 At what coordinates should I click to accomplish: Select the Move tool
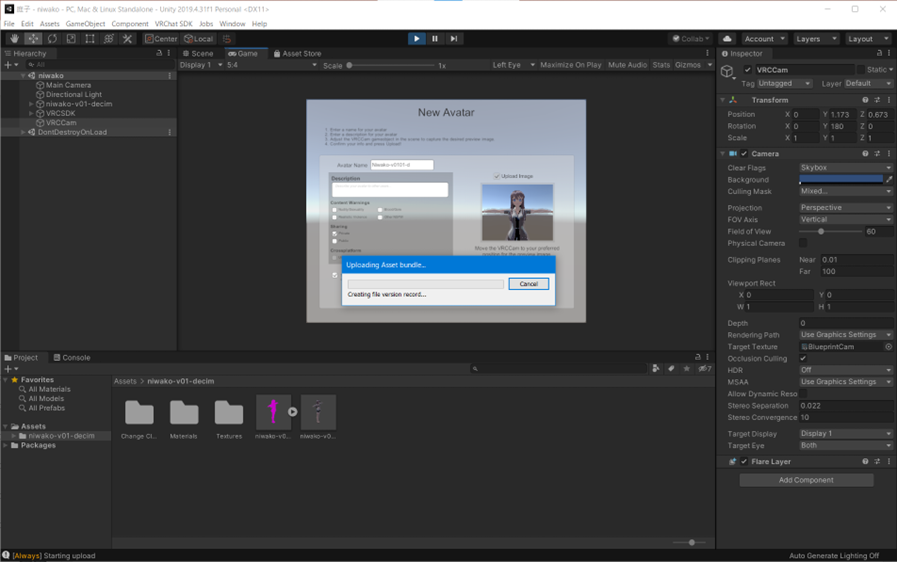pyautogui.click(x=33, y=39)
